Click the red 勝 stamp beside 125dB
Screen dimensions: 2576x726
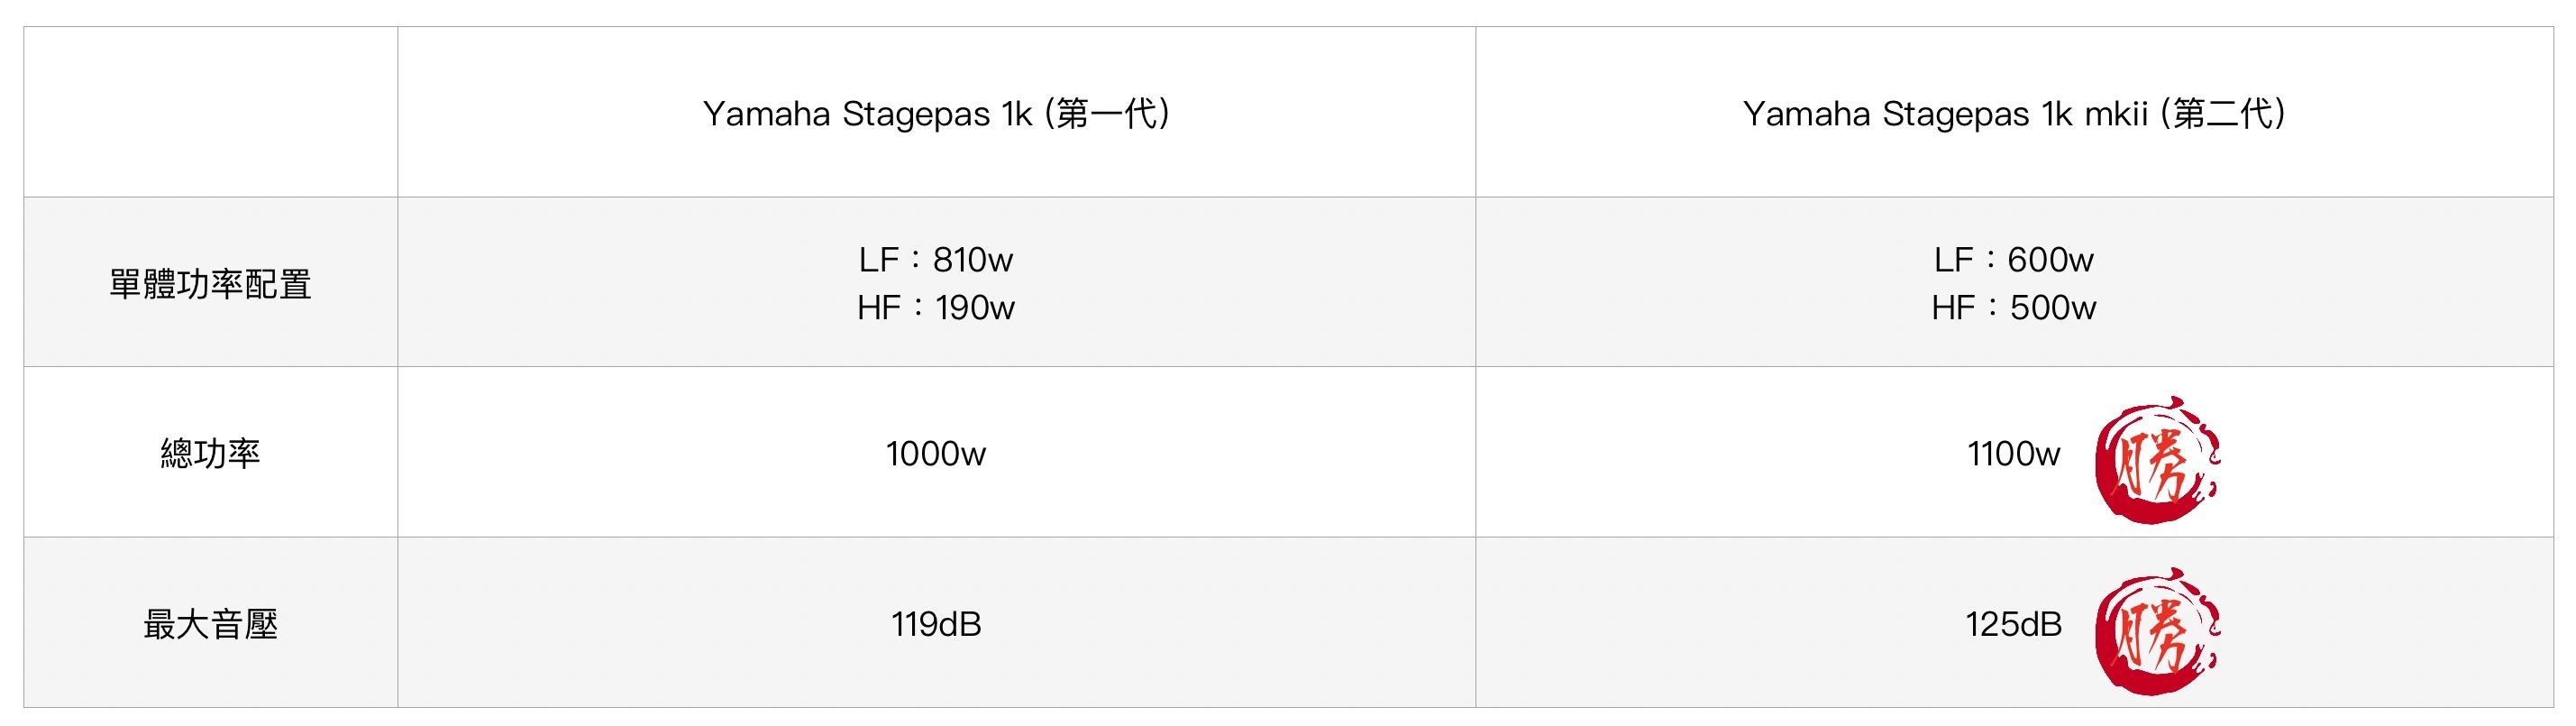point(2157,631)
